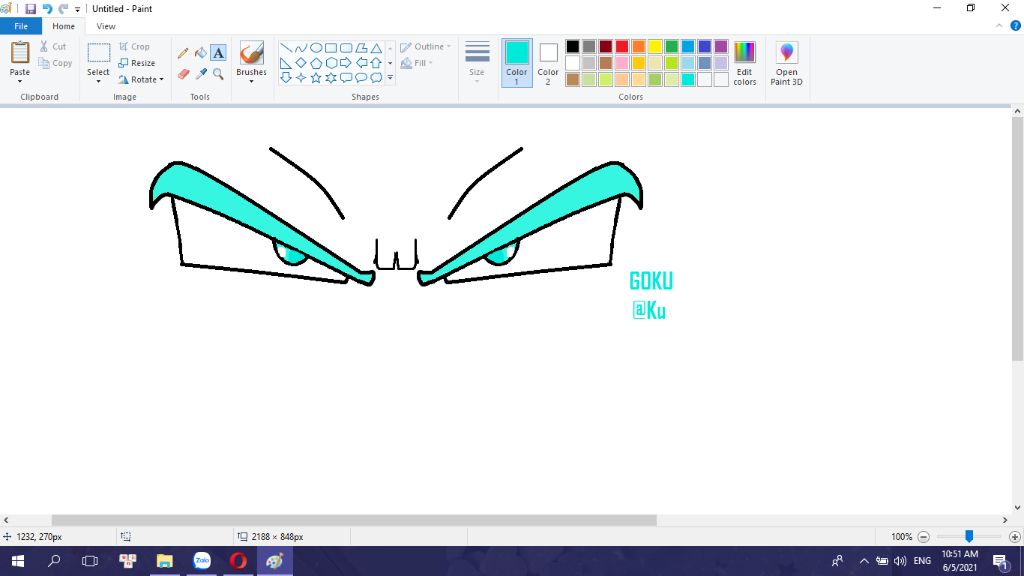This screenshot has height=576, width=1024.
Task: Choose the Four-point star shape
Action: pos(301,78)
